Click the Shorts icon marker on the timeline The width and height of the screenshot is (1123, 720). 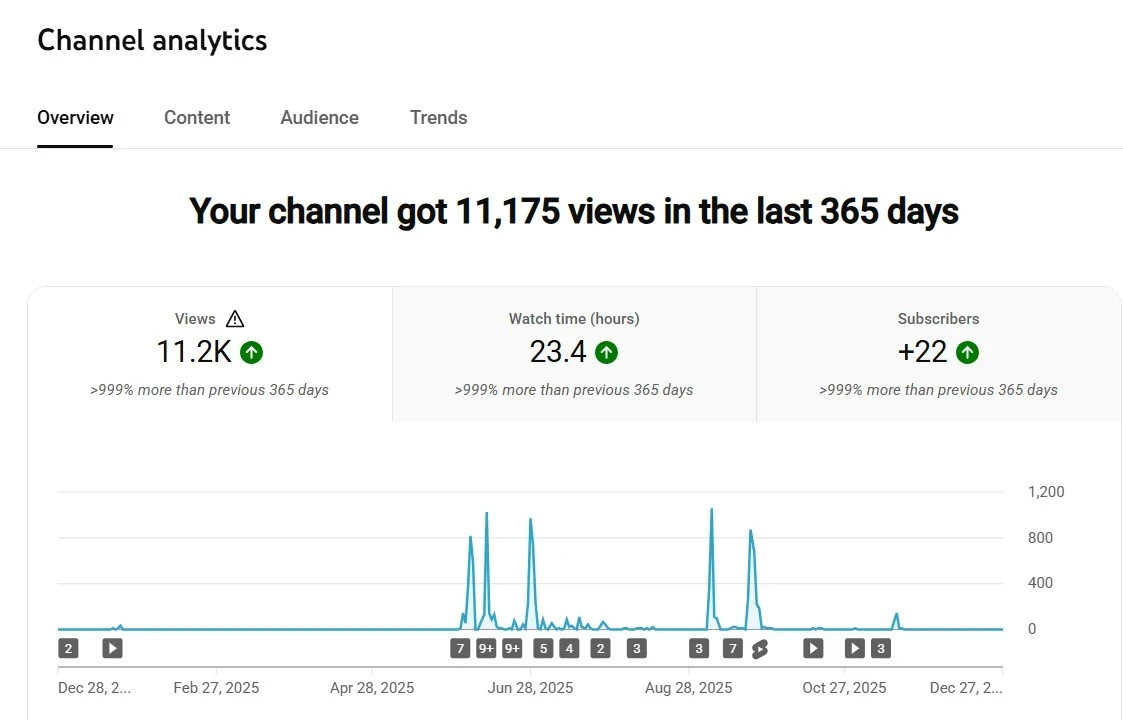(759, 648)
